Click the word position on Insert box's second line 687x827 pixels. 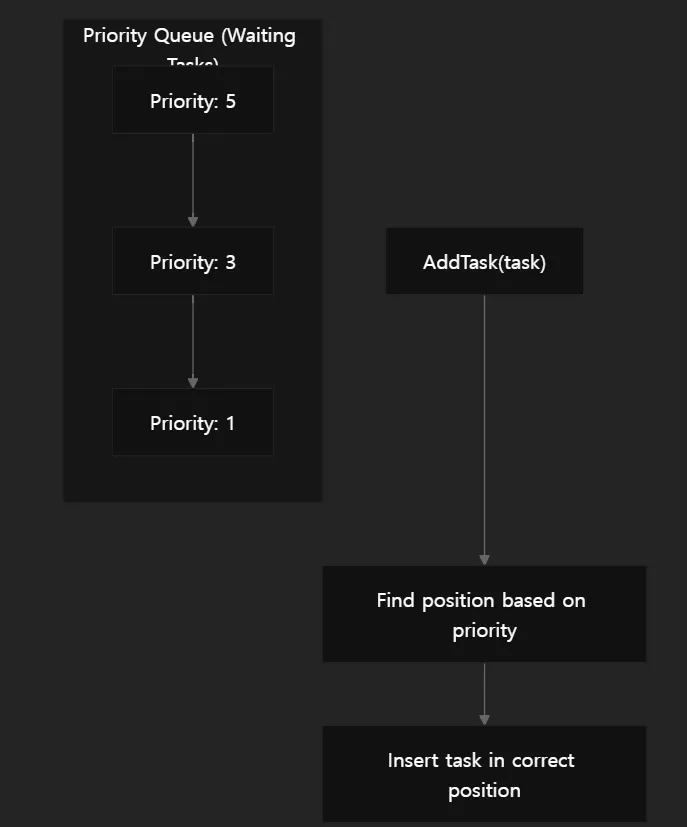pos(485,791)
